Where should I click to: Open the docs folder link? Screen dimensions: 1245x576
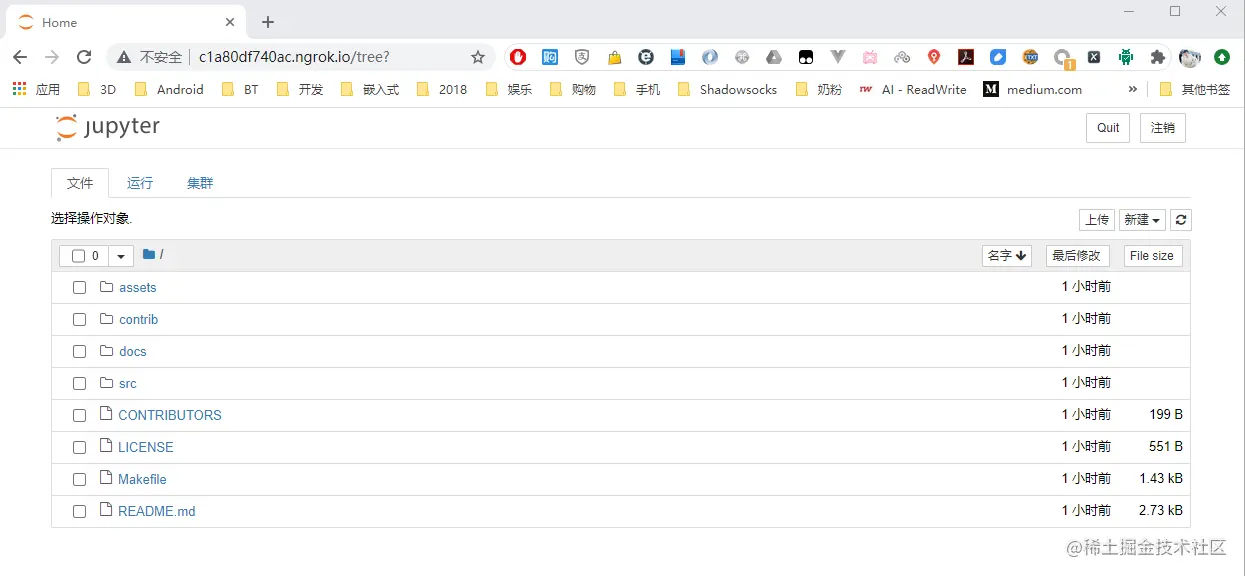click(x=133, y=351)
